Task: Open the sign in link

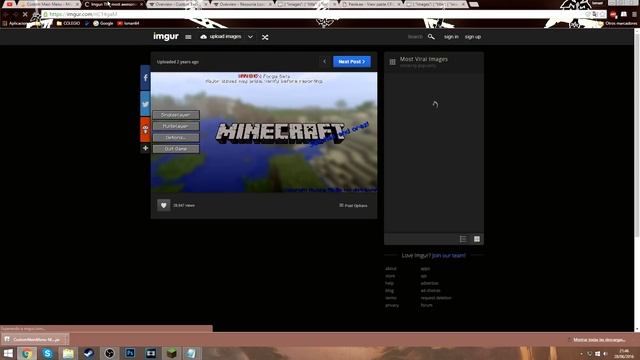Action: 451,37
